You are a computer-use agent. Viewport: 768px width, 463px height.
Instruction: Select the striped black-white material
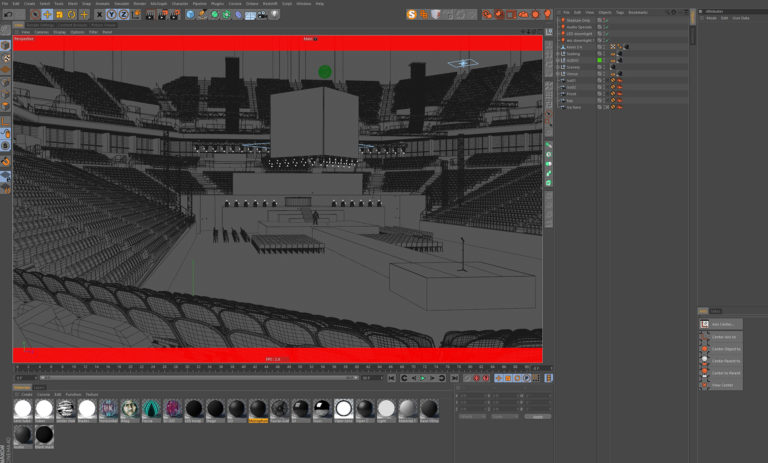tap(66, 409)
